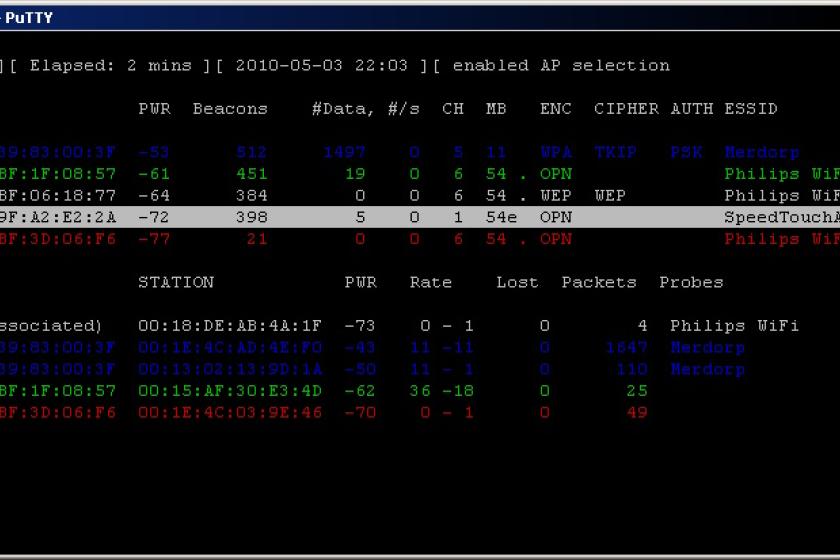
Task: Click red power value '-77'
Action: tap(154, 239)
